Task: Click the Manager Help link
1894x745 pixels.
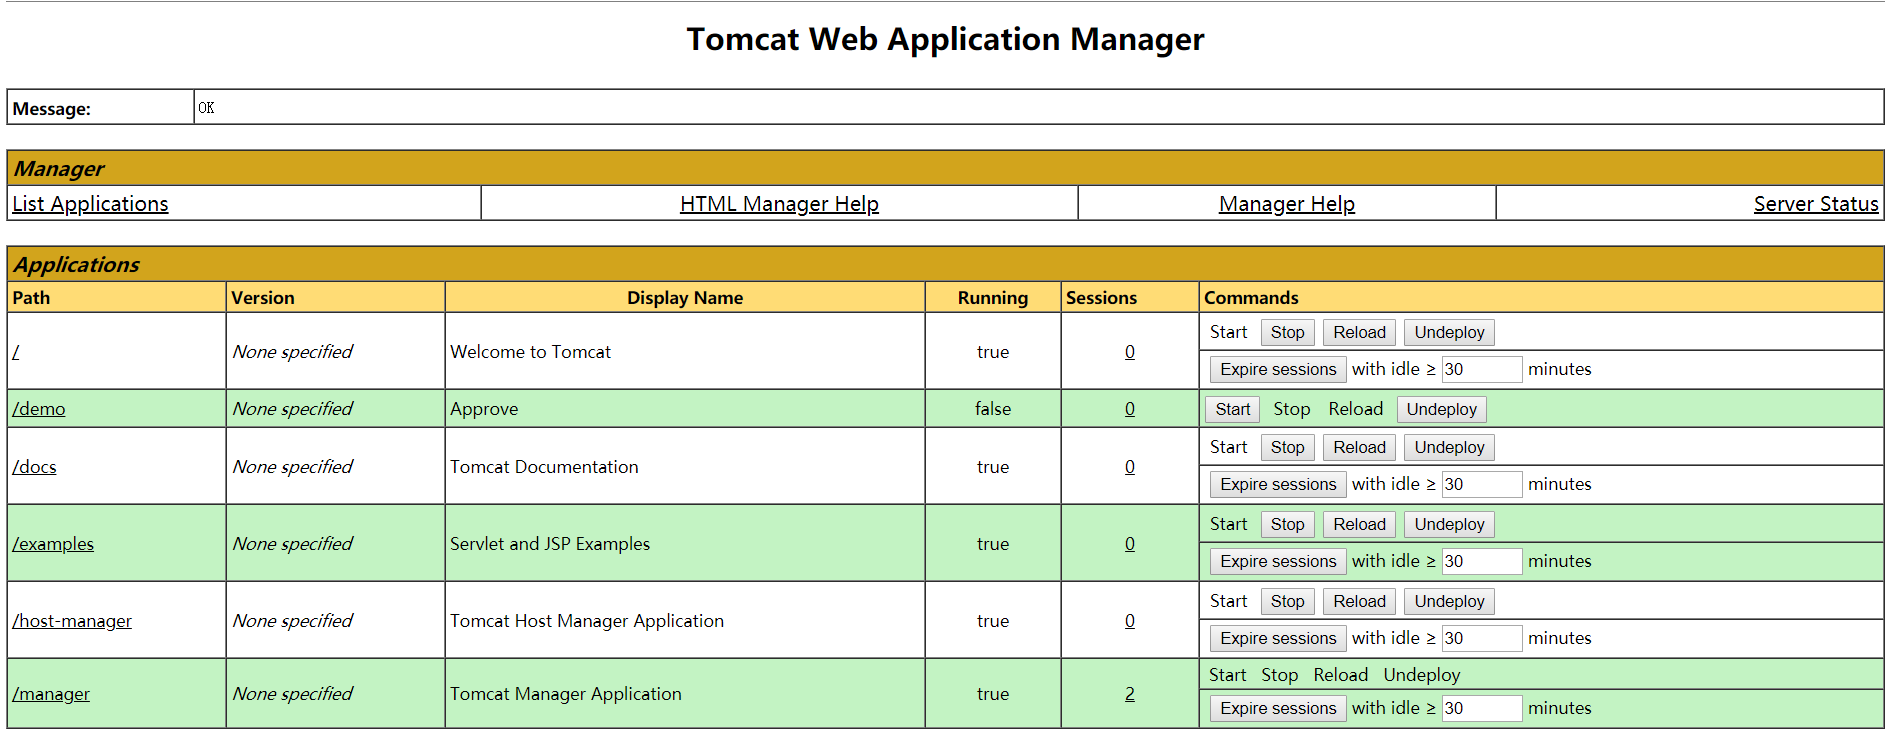Action: 1286,204
